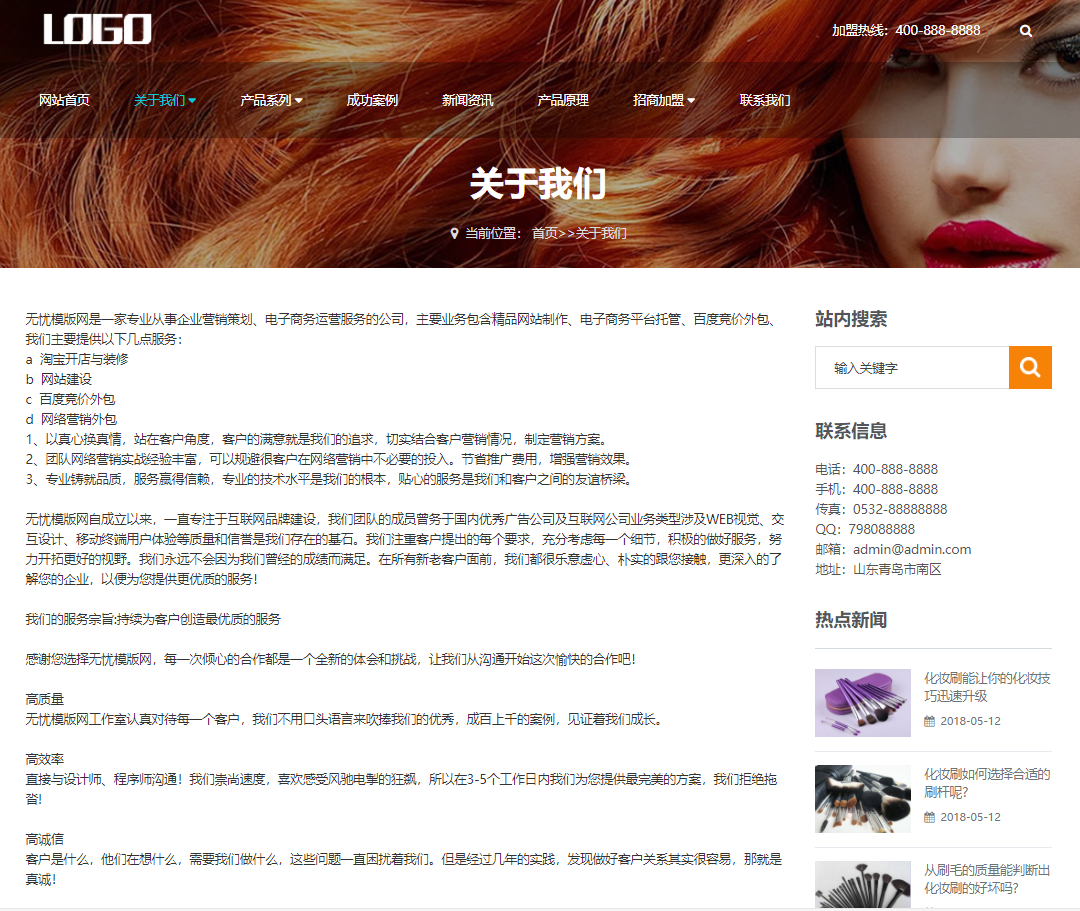Open the 招商加盟 nav menu item

pyautogui.click(x=658, y=100)
